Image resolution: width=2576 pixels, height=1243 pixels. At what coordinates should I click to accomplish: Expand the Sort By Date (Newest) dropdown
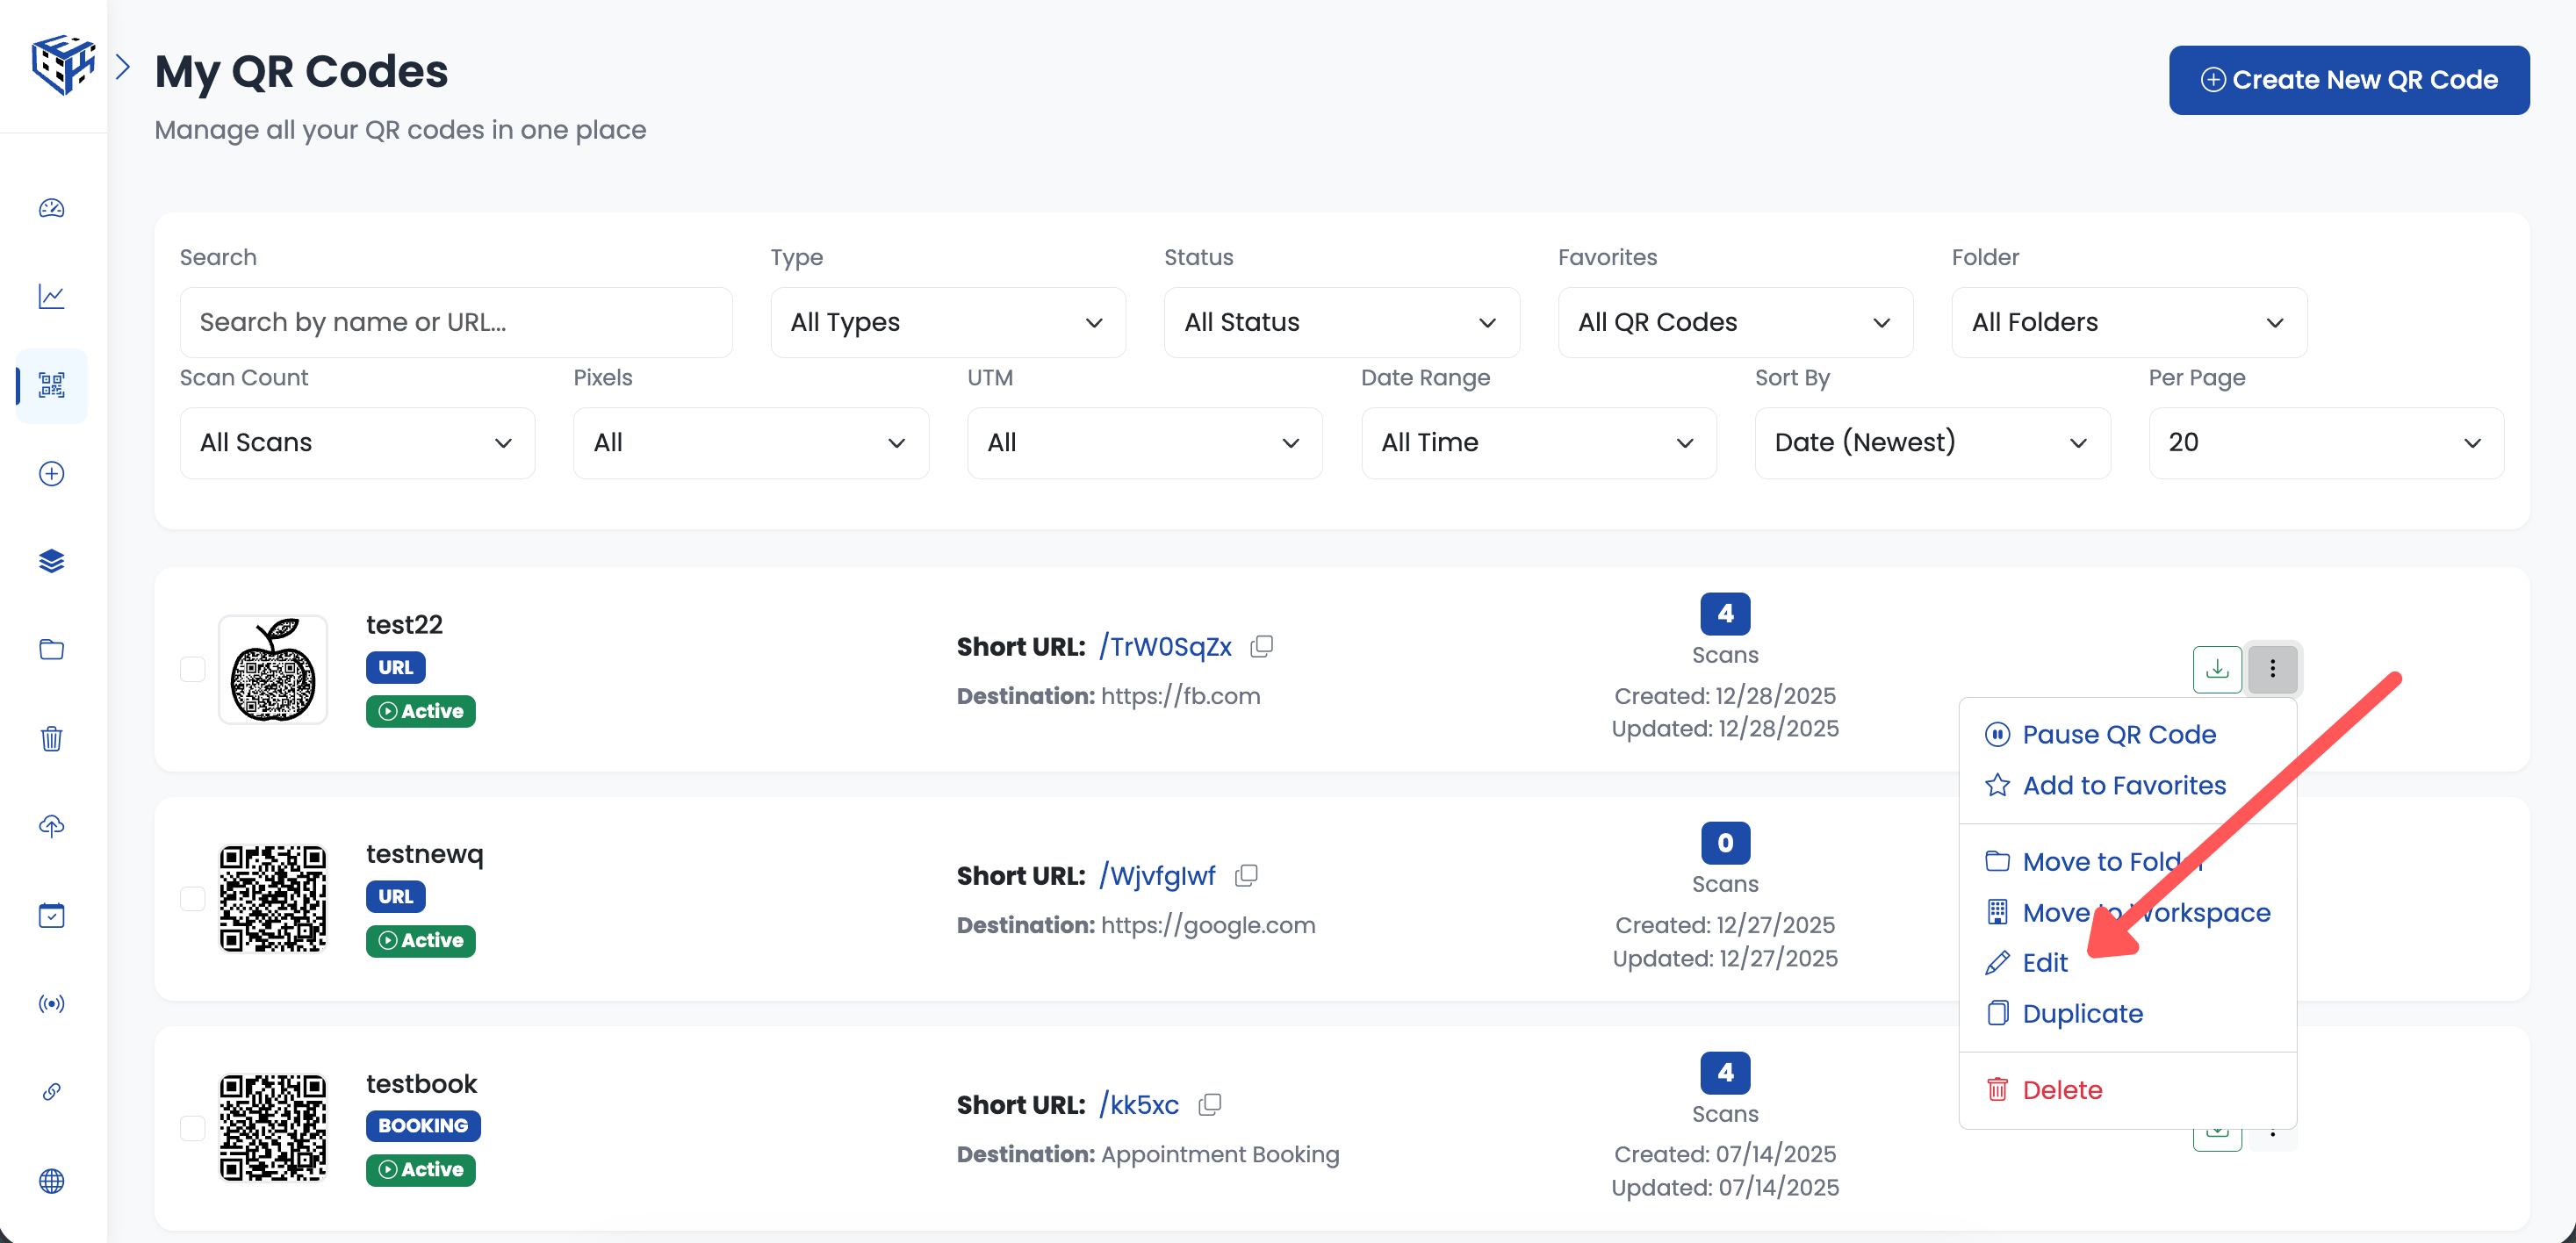click(x=1931, y=442)
